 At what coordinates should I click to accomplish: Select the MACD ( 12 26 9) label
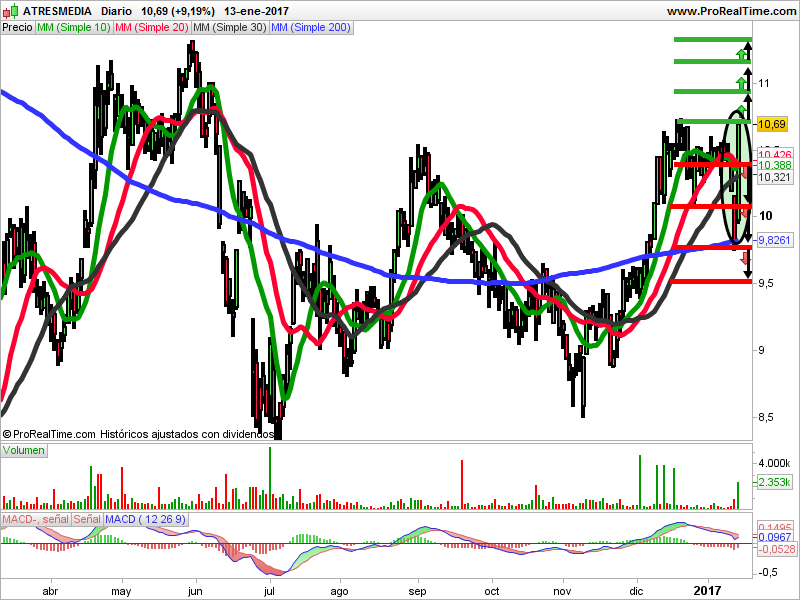(x=145, y=519)
